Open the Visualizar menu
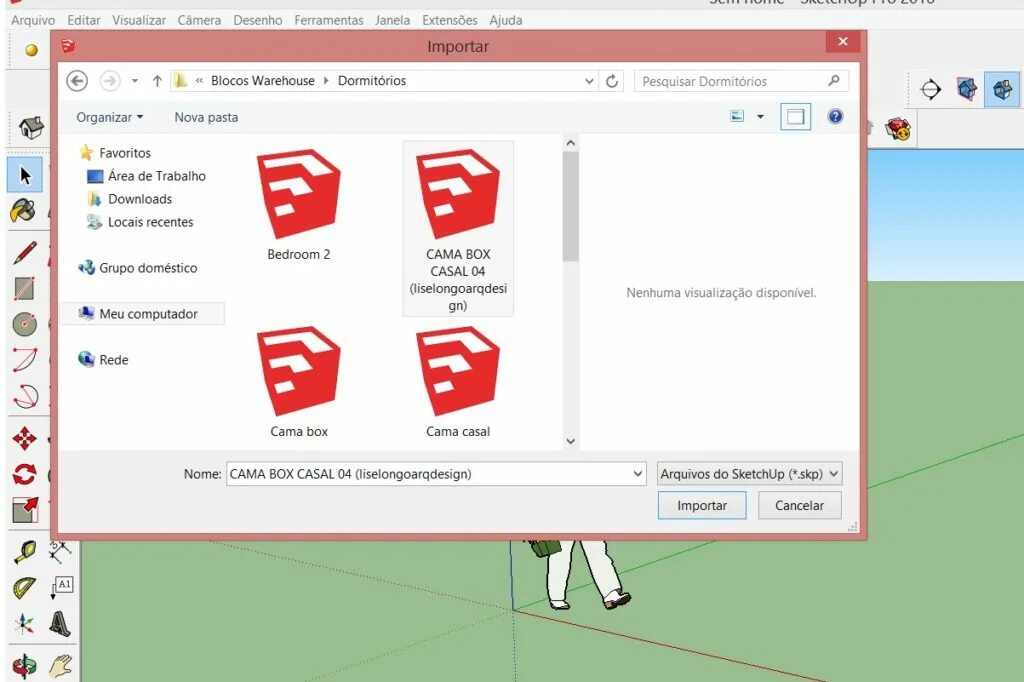1024x682 pixels. pyautogui.click(x=138, y=20)
